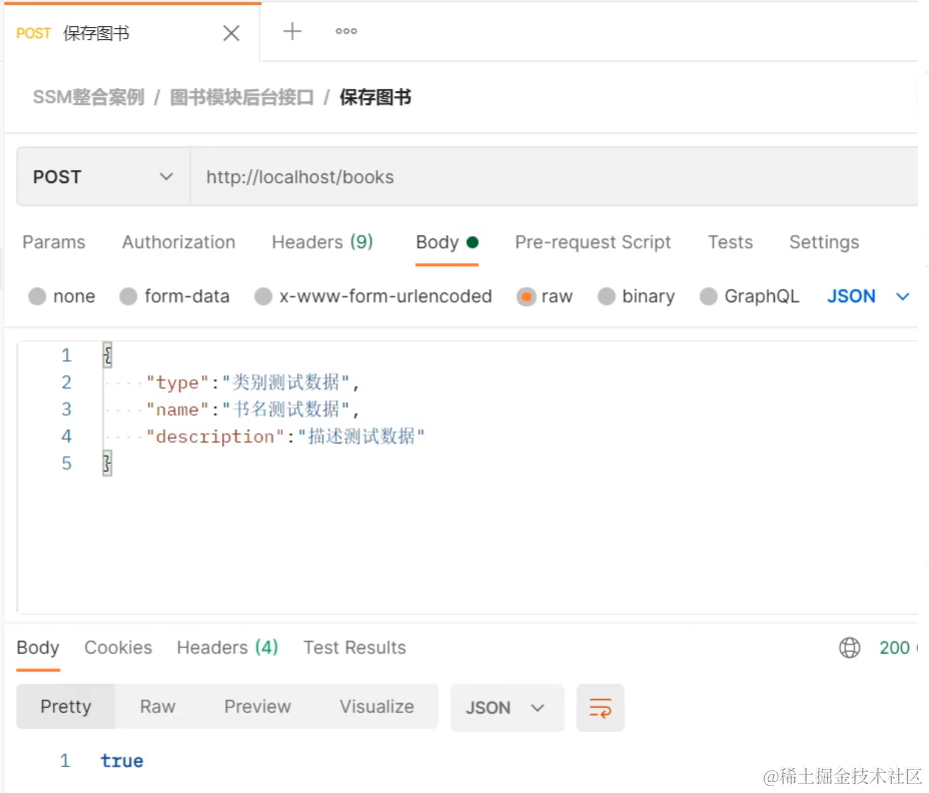Switch to the Authorization tab

click(179, 242)
